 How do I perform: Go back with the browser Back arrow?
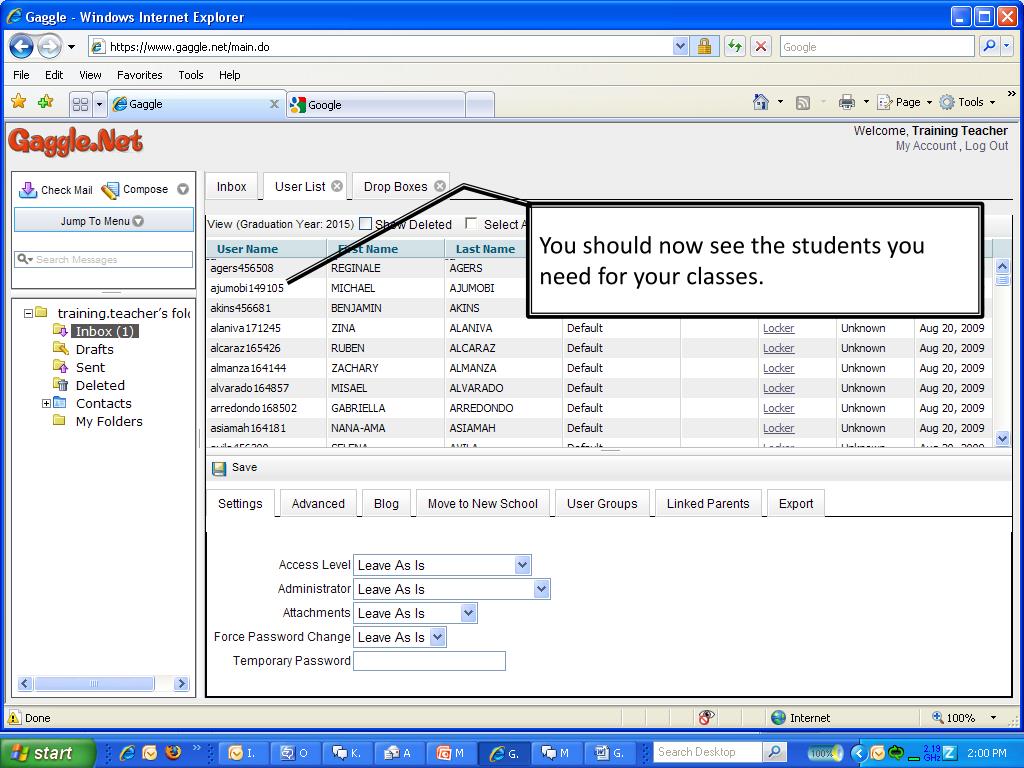[x=22, y=46]
